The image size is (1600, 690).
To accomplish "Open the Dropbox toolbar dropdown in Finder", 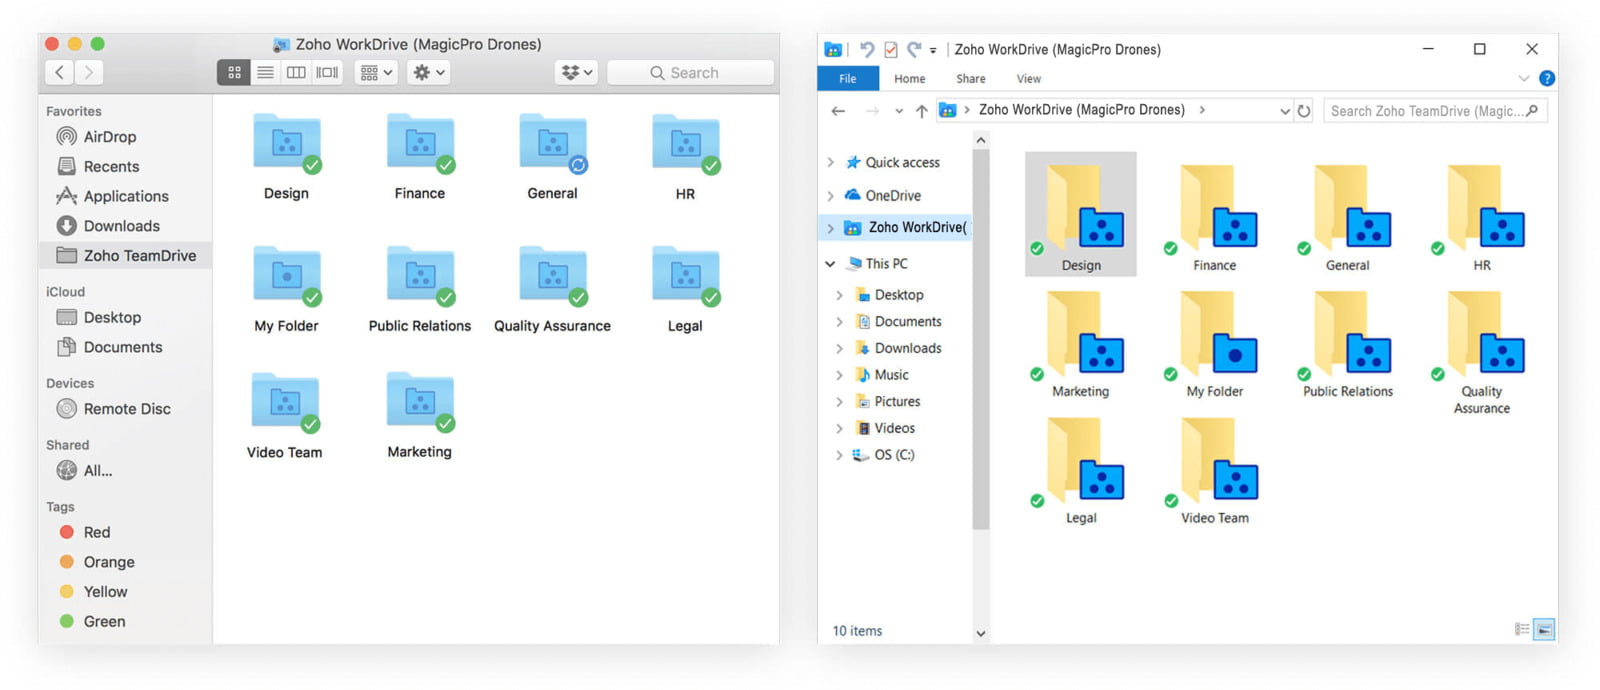I will pyautogui.click(x=577, y=72).
